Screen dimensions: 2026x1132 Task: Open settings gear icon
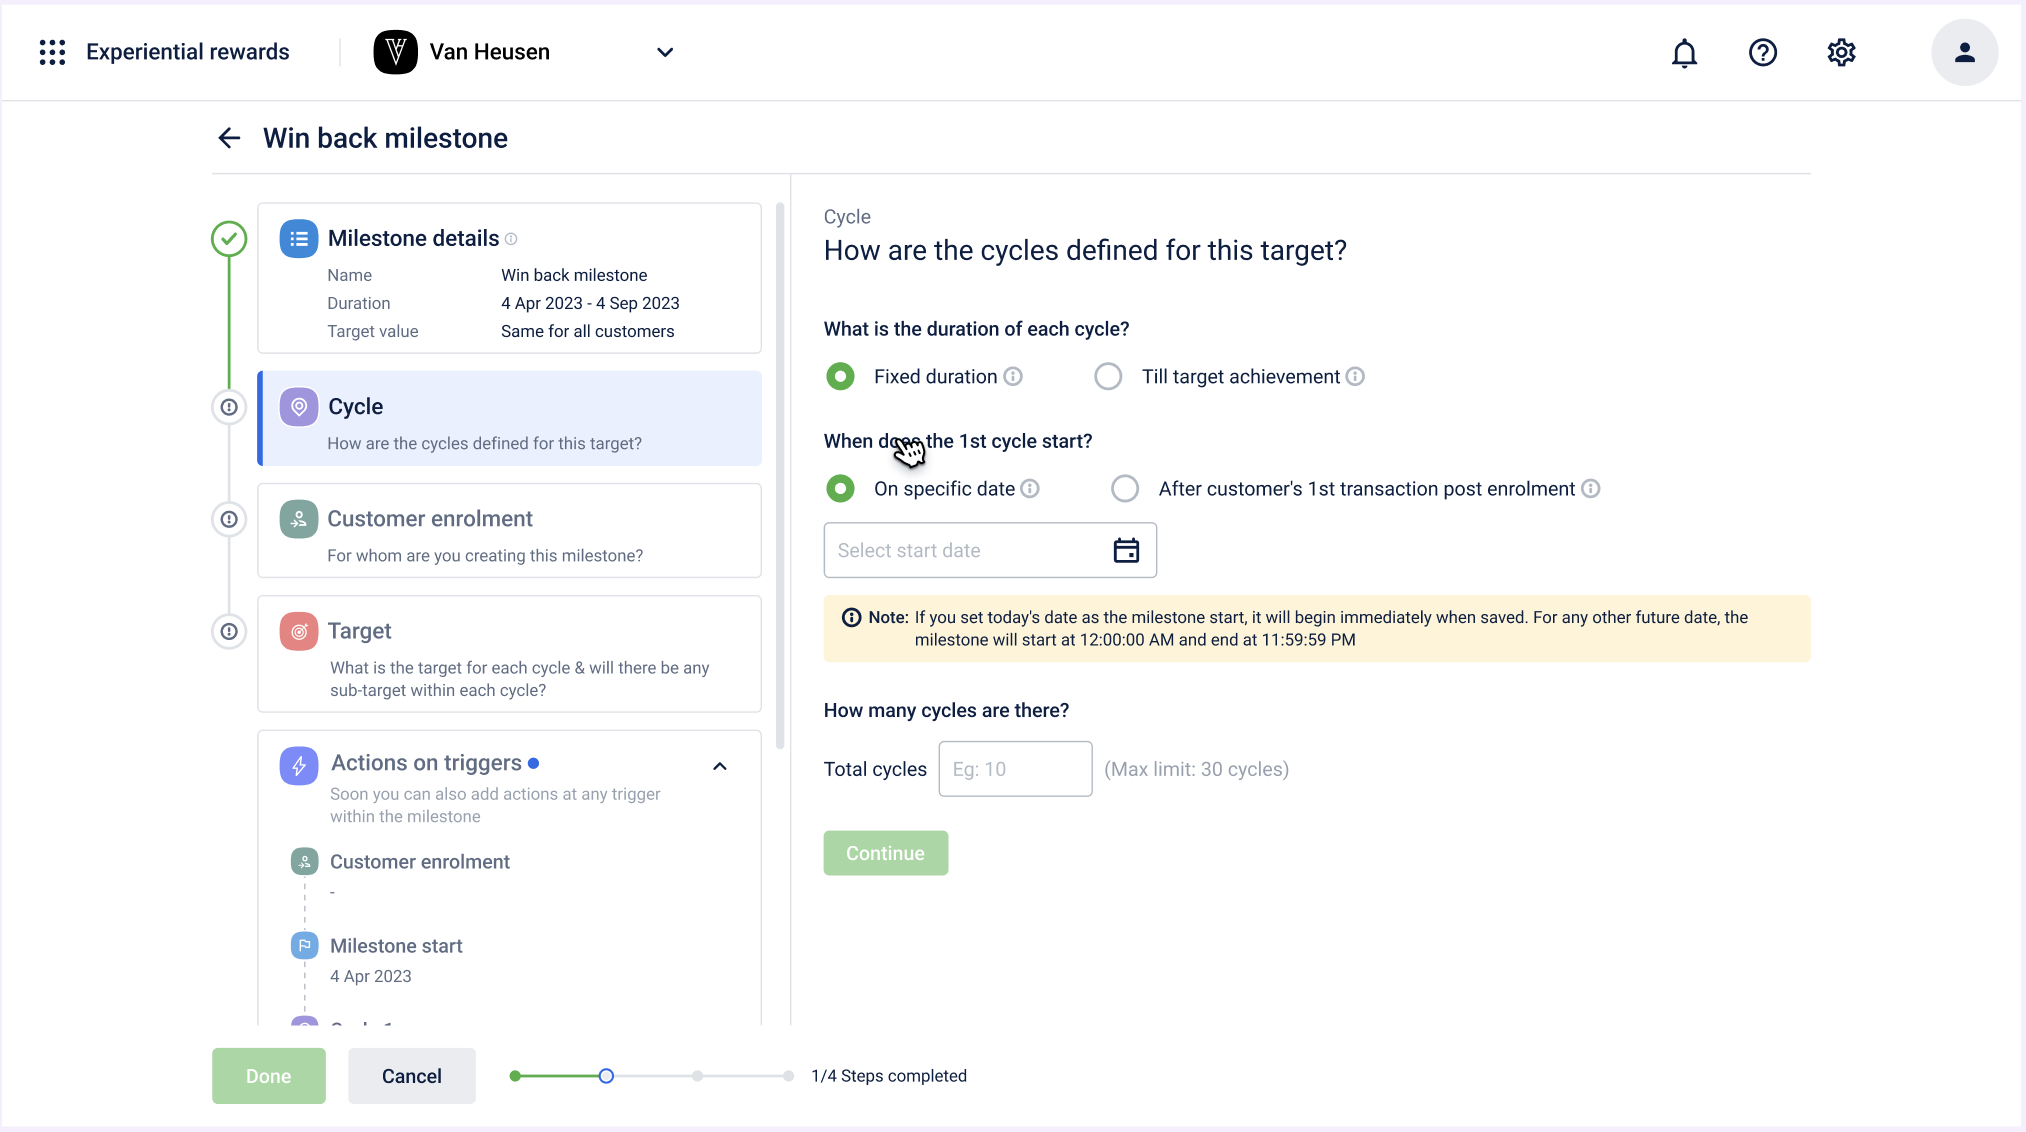click(1841, 52)
